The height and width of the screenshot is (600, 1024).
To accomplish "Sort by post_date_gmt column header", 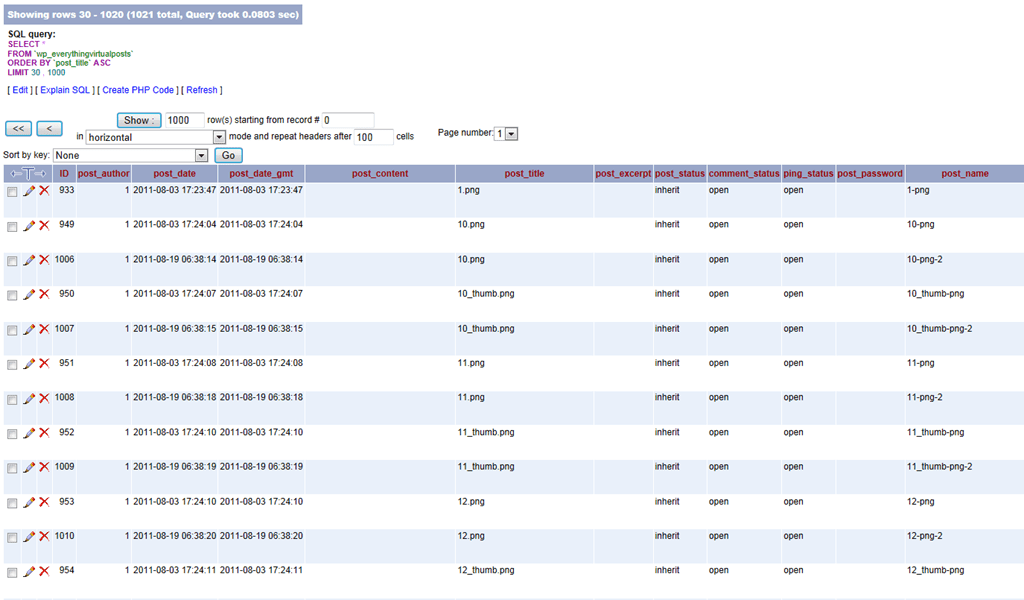I will pos(261,174).
